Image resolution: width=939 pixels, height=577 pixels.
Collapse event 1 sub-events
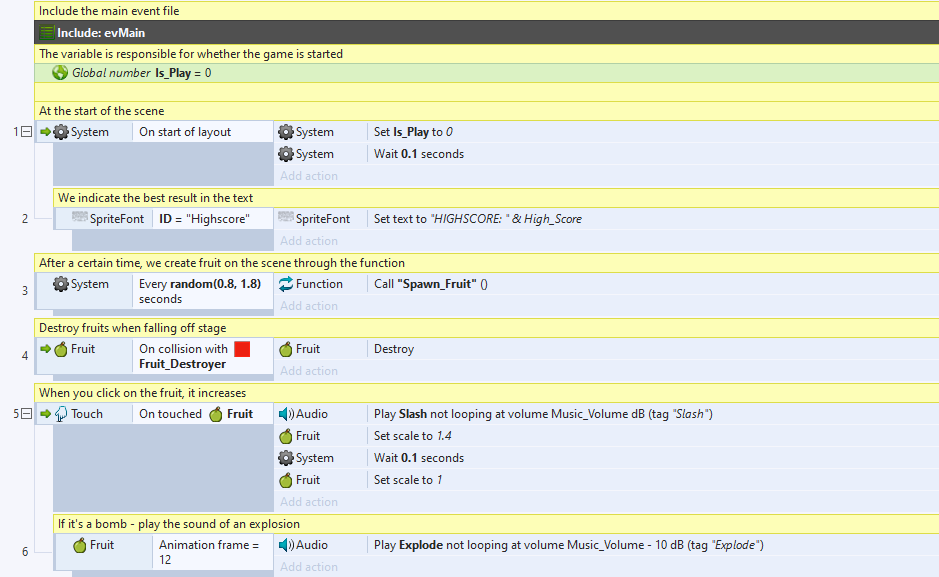point(26,132)
